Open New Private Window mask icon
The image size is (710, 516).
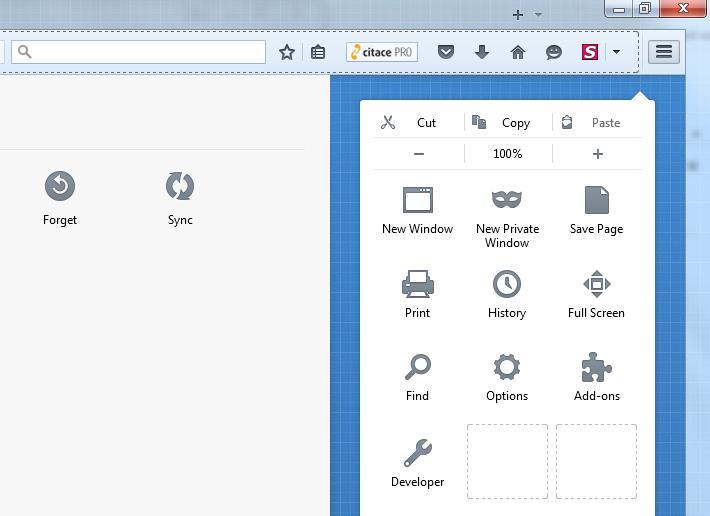[507, 200]
